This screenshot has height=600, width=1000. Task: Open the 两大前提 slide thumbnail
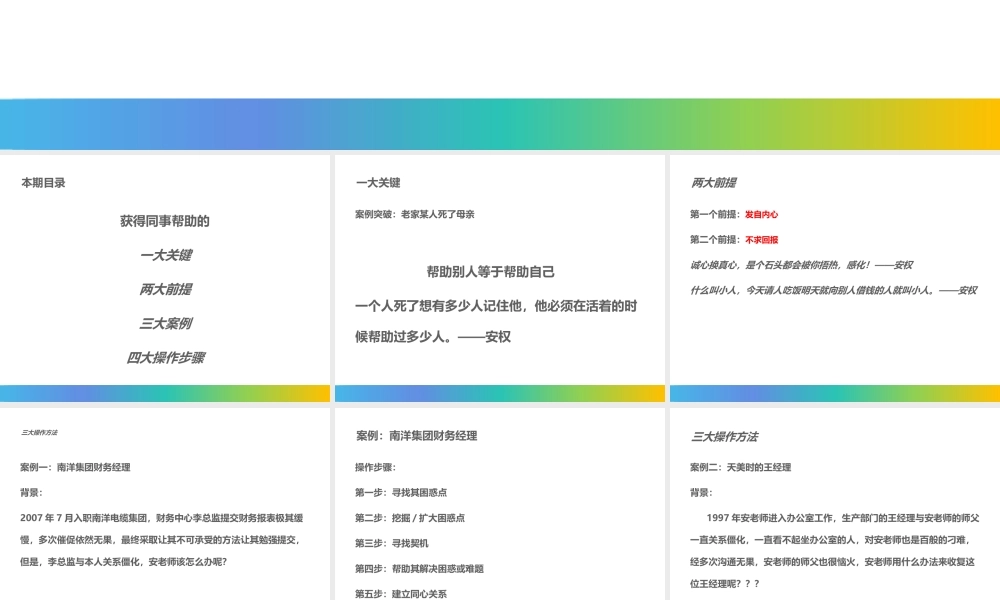[835, 278]
